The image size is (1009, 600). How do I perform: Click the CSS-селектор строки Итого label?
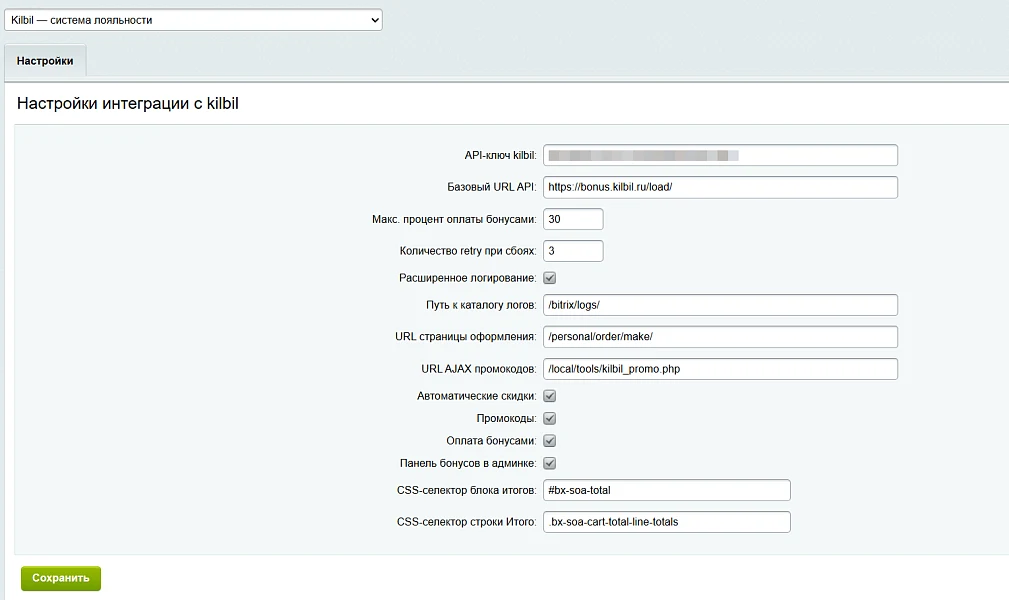tap(467, 522)
